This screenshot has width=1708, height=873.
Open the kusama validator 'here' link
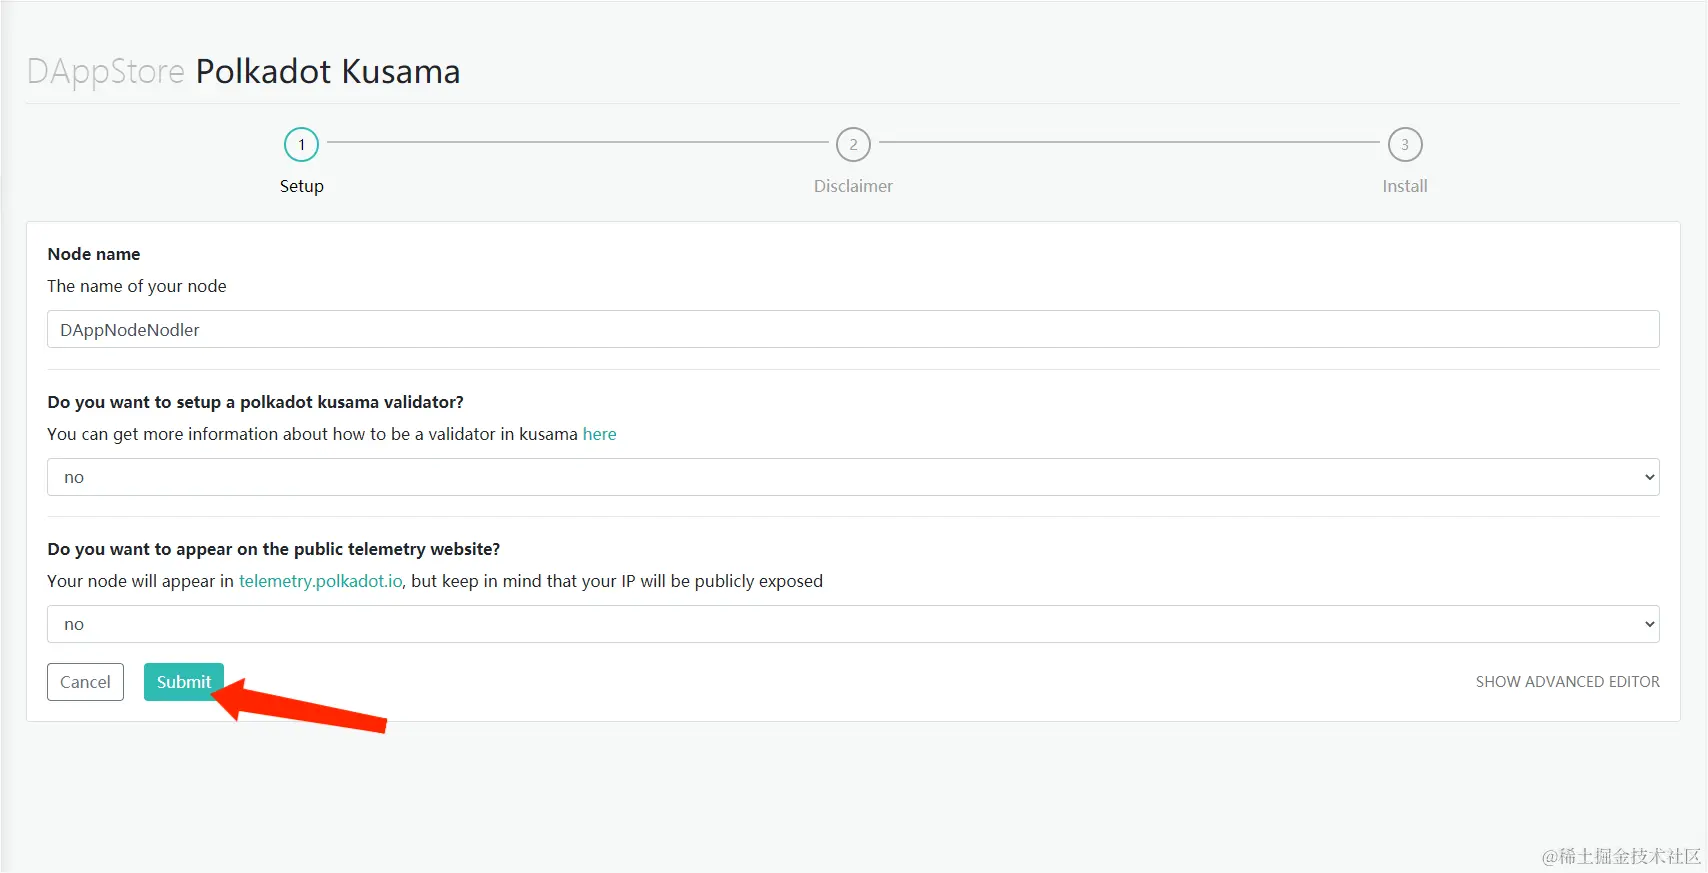(x=599, y=434)
